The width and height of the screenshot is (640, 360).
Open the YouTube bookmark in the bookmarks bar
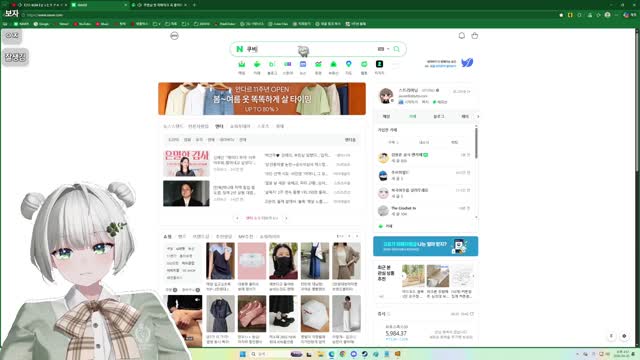pyautogui.click(x=82, y=24)
